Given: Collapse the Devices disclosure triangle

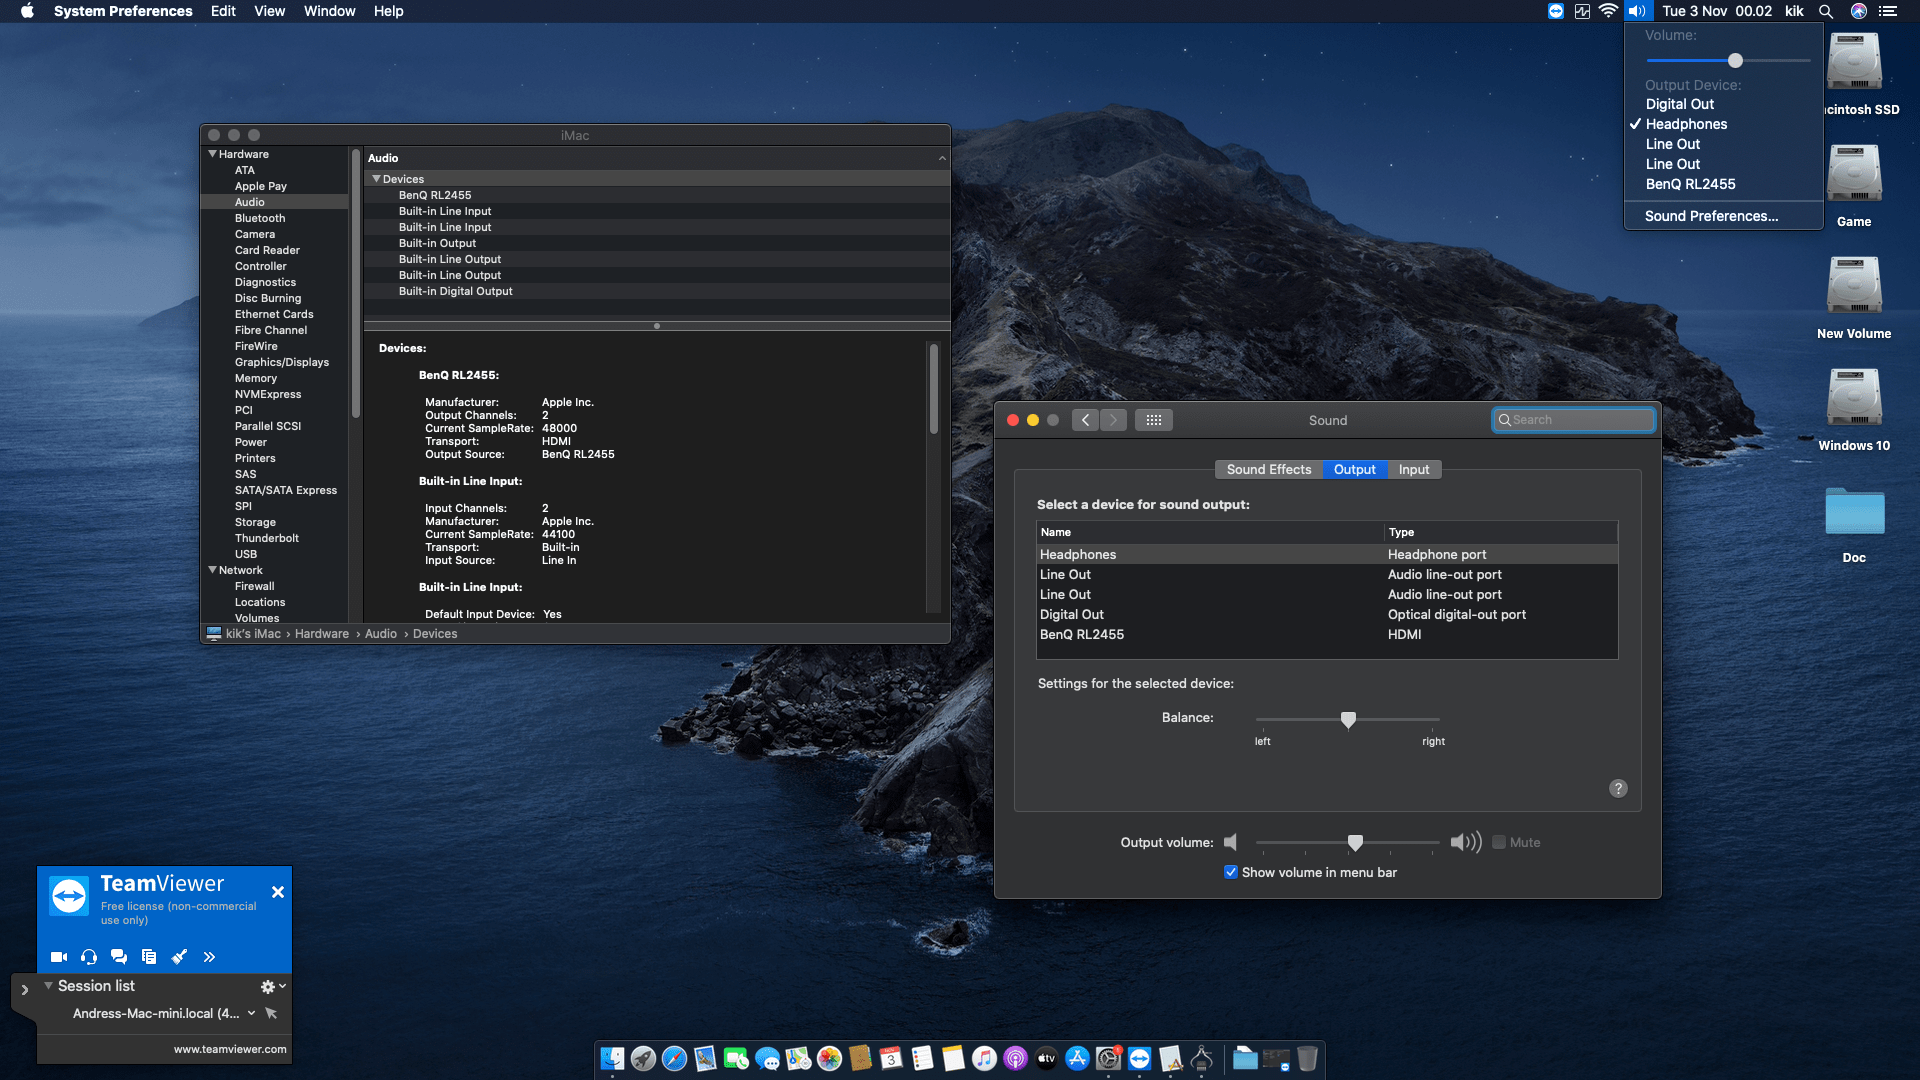Looking at the screenshot, I should [377, 179].
